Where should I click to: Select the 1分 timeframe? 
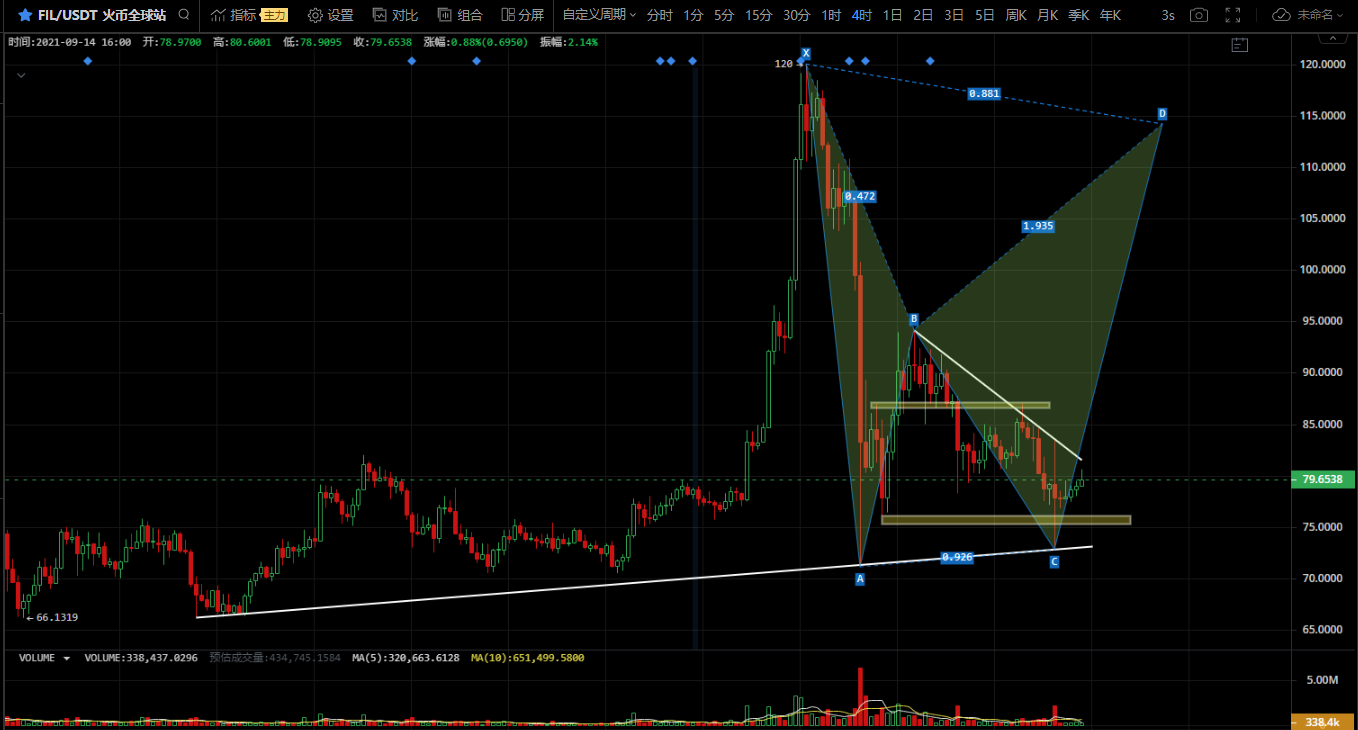693,15
